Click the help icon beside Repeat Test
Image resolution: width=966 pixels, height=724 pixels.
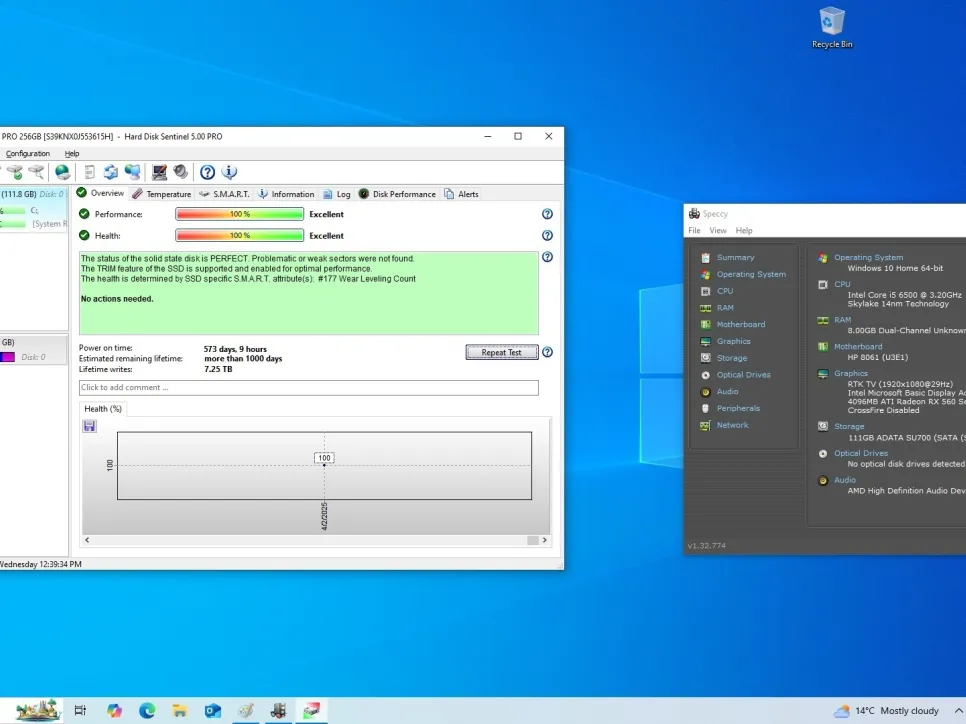click(x=547, y=352)
